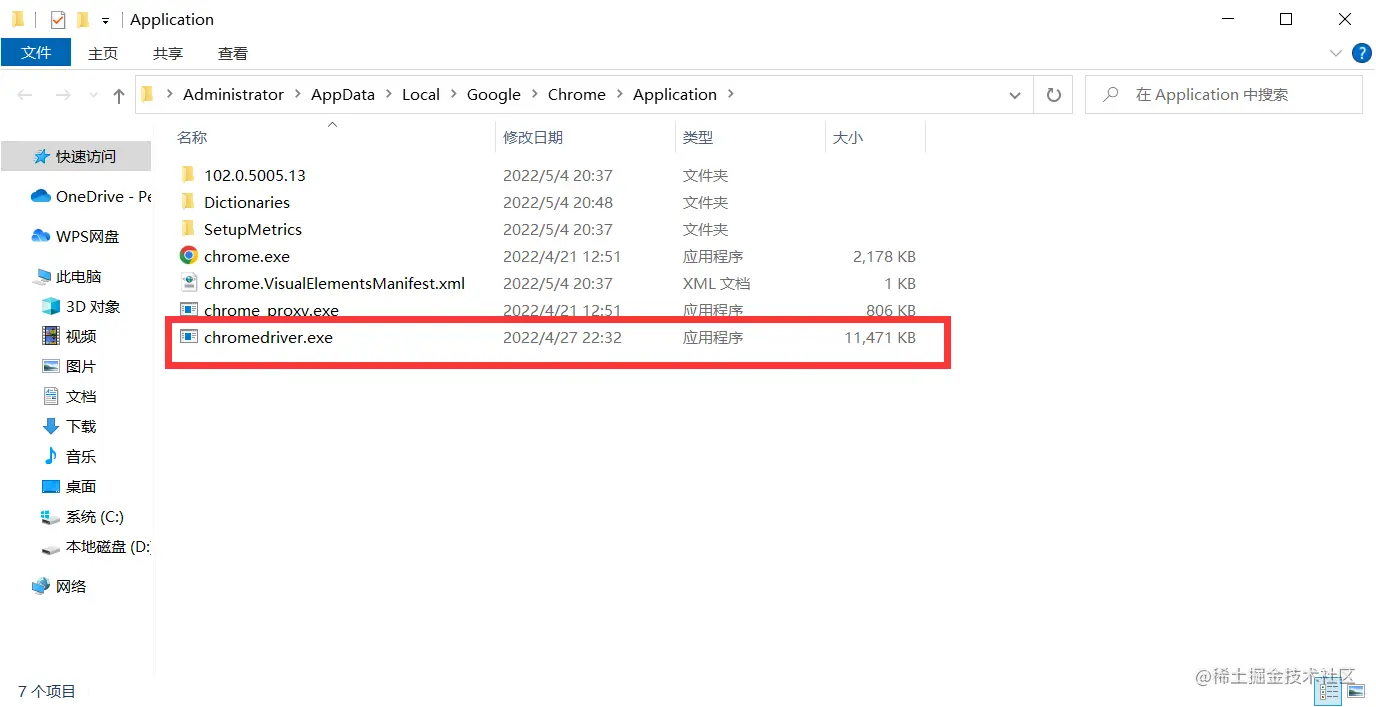
Task: Switch to large icons view layout
Action: click(x=1356, y=691)
